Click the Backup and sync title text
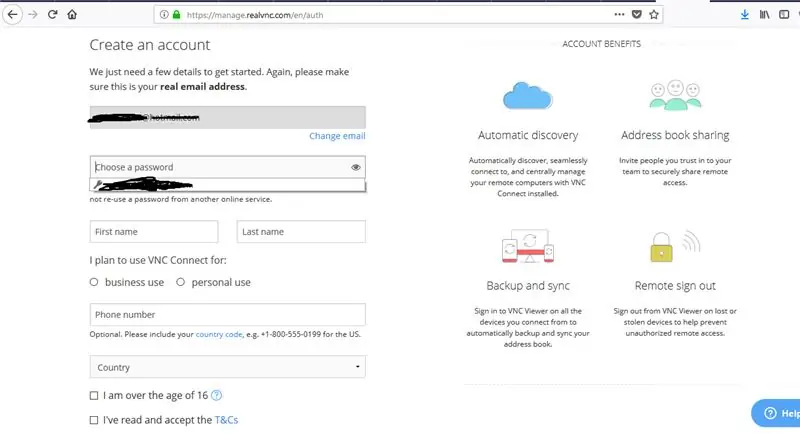The width and height of the screenshot is (800, 435). (x=528, y=286)
